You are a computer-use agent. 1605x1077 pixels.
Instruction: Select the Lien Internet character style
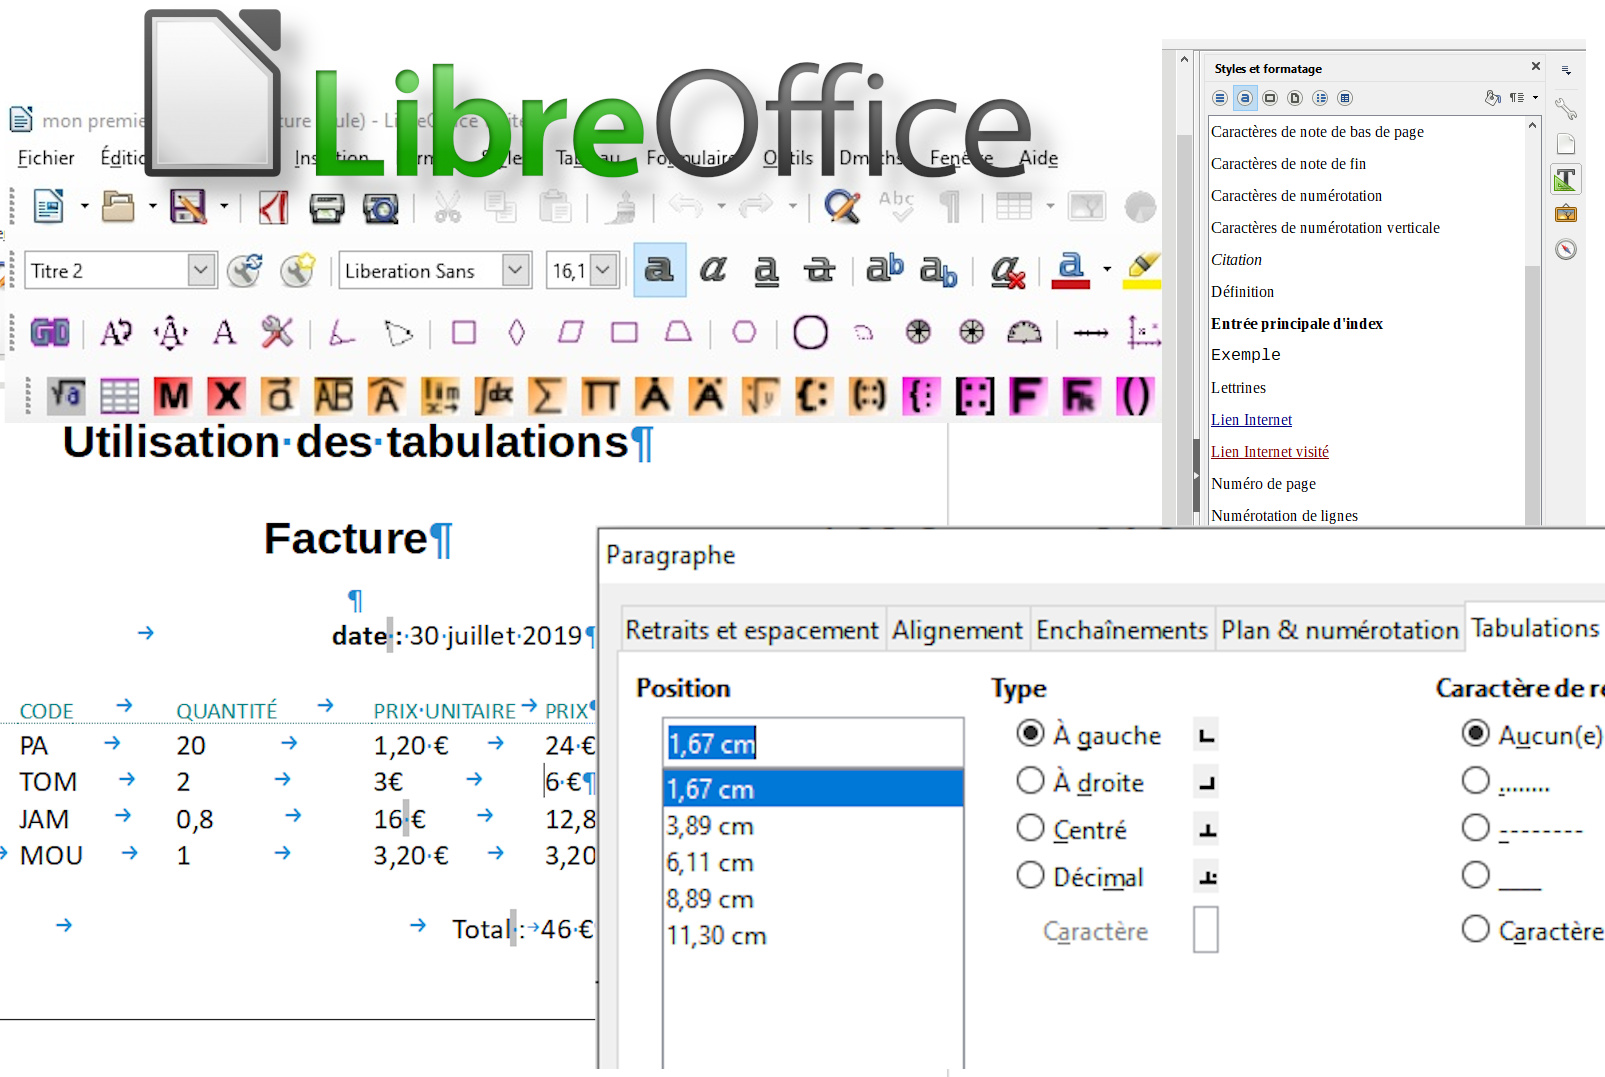pos(1251,420)
